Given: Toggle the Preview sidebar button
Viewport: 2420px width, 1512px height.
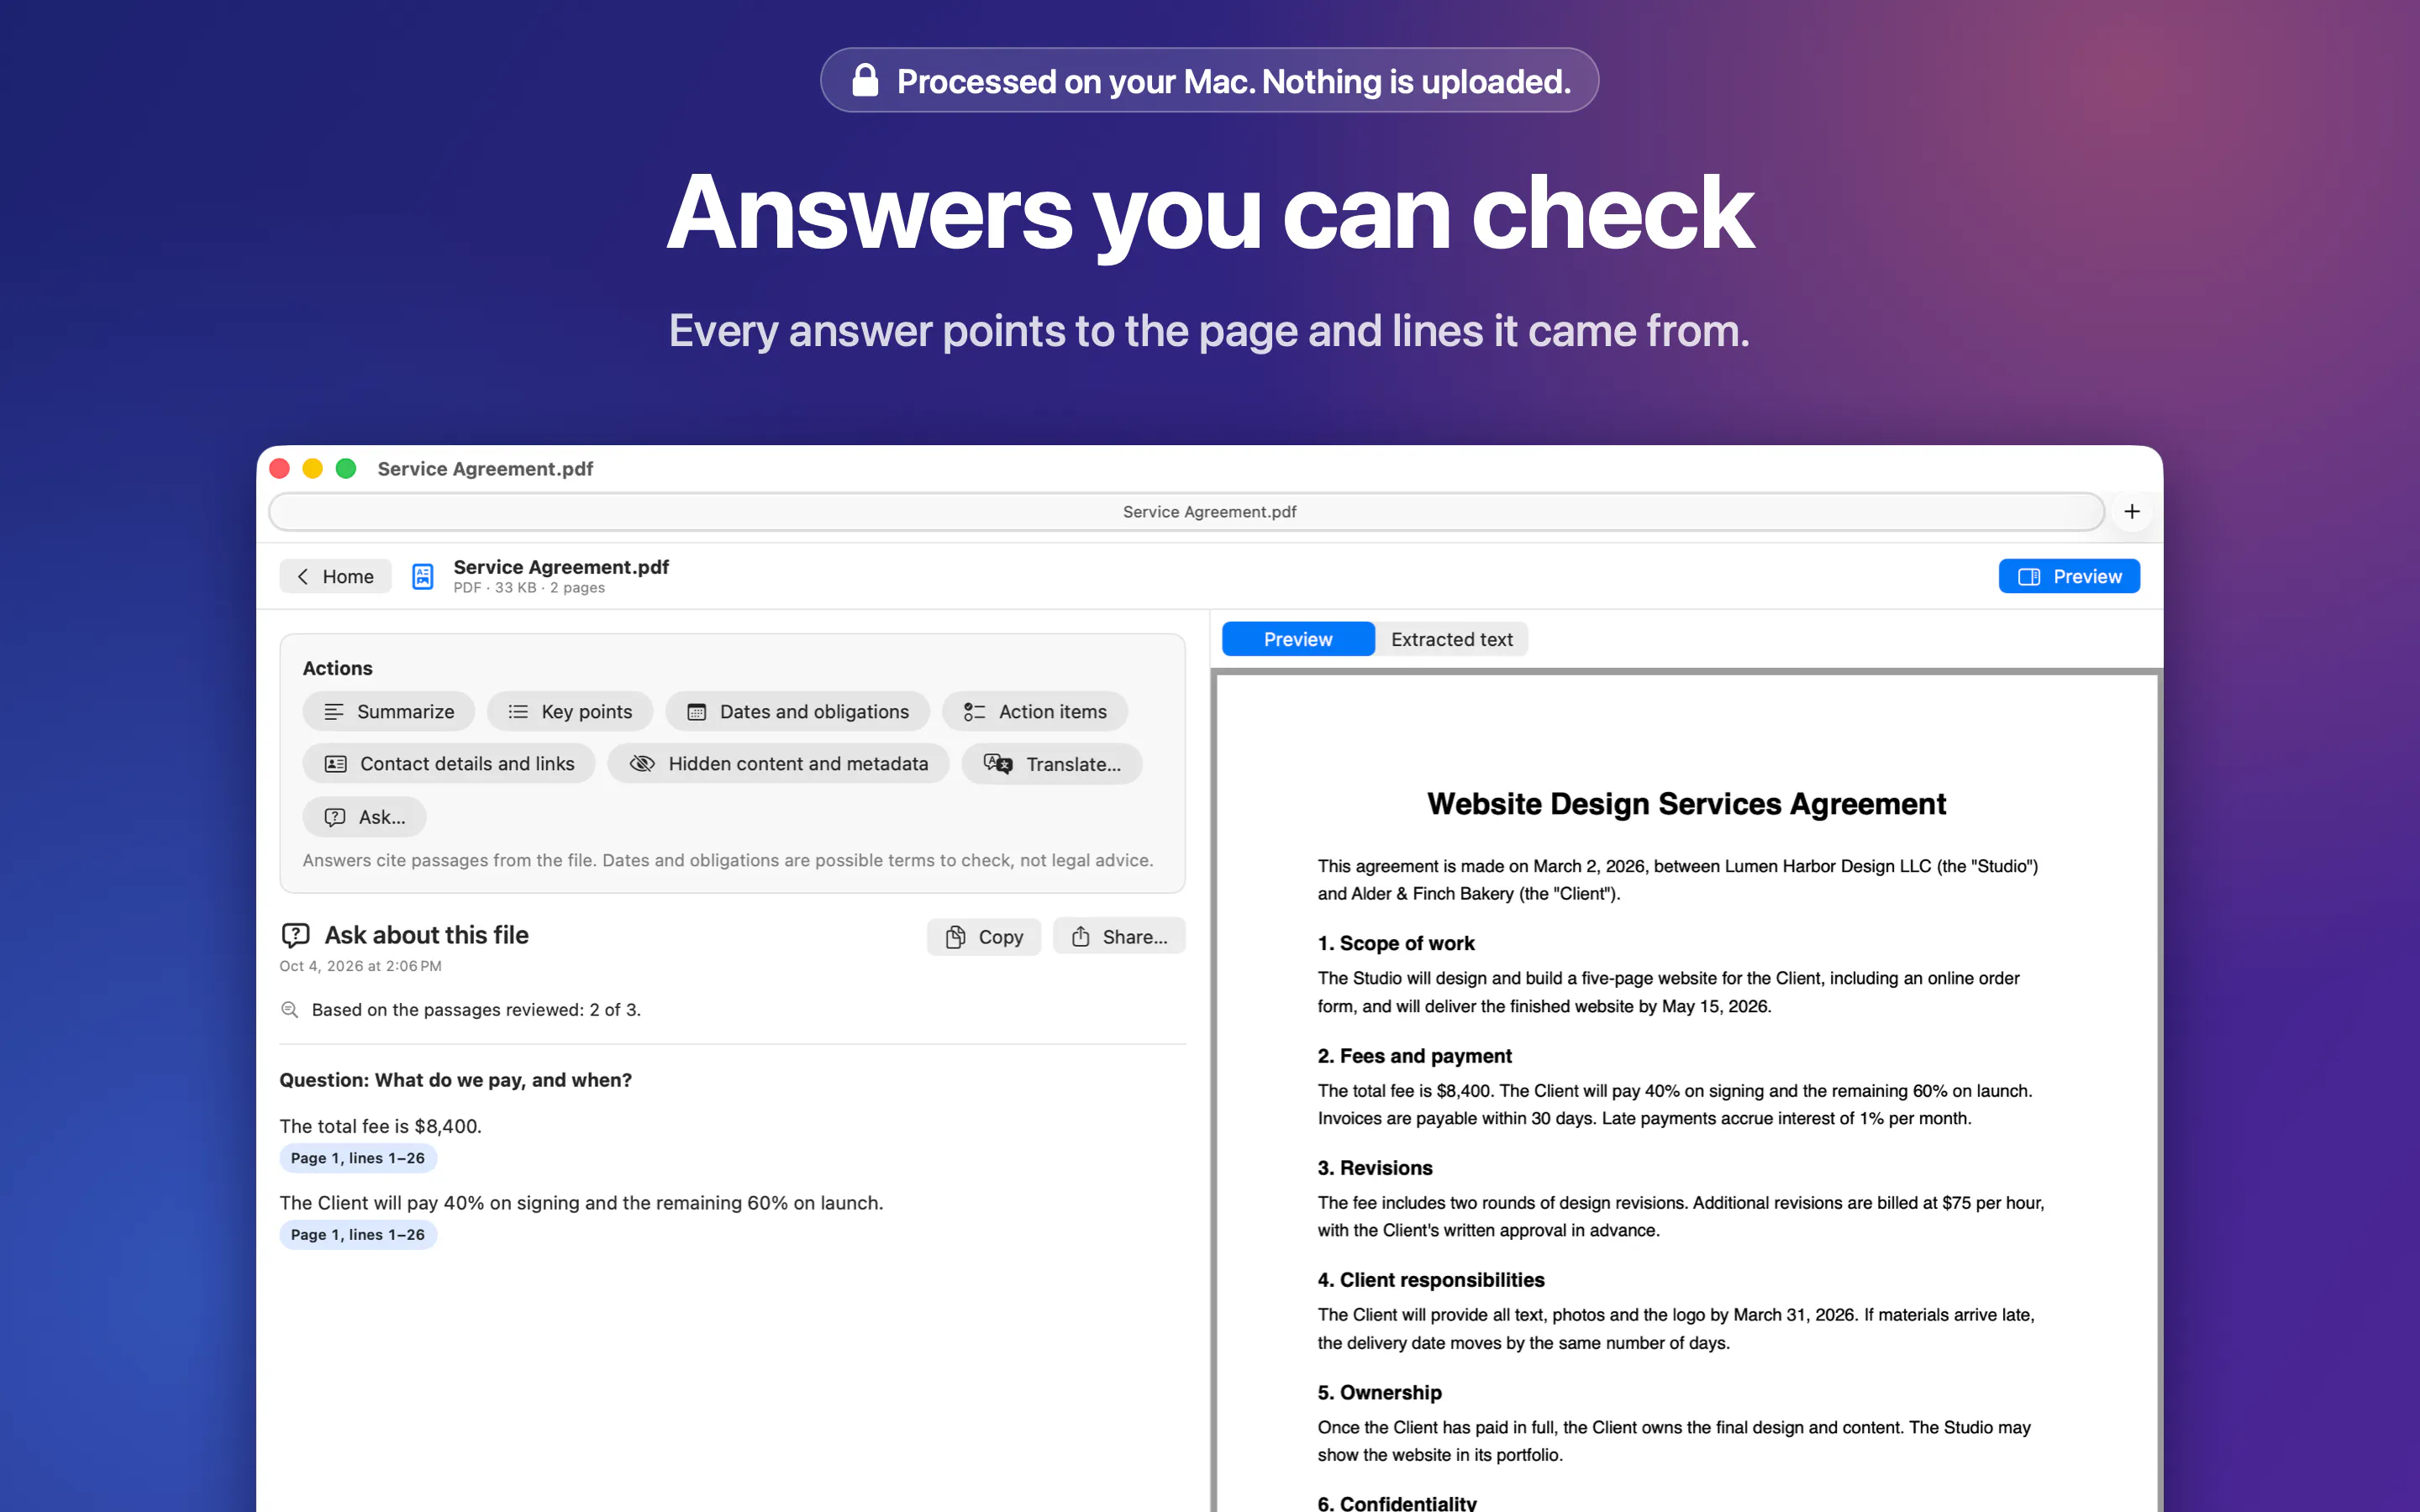Looking at the screenshot, I should pos(2069,576).
